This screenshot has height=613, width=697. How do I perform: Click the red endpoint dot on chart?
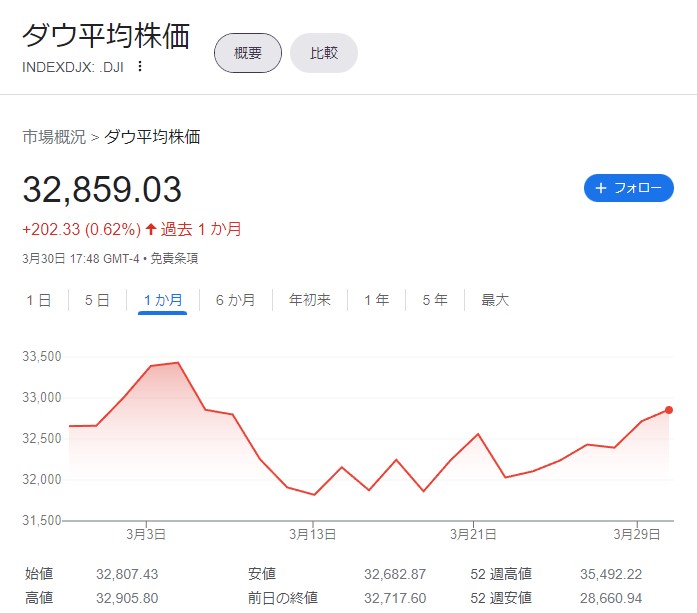point(669,410)
